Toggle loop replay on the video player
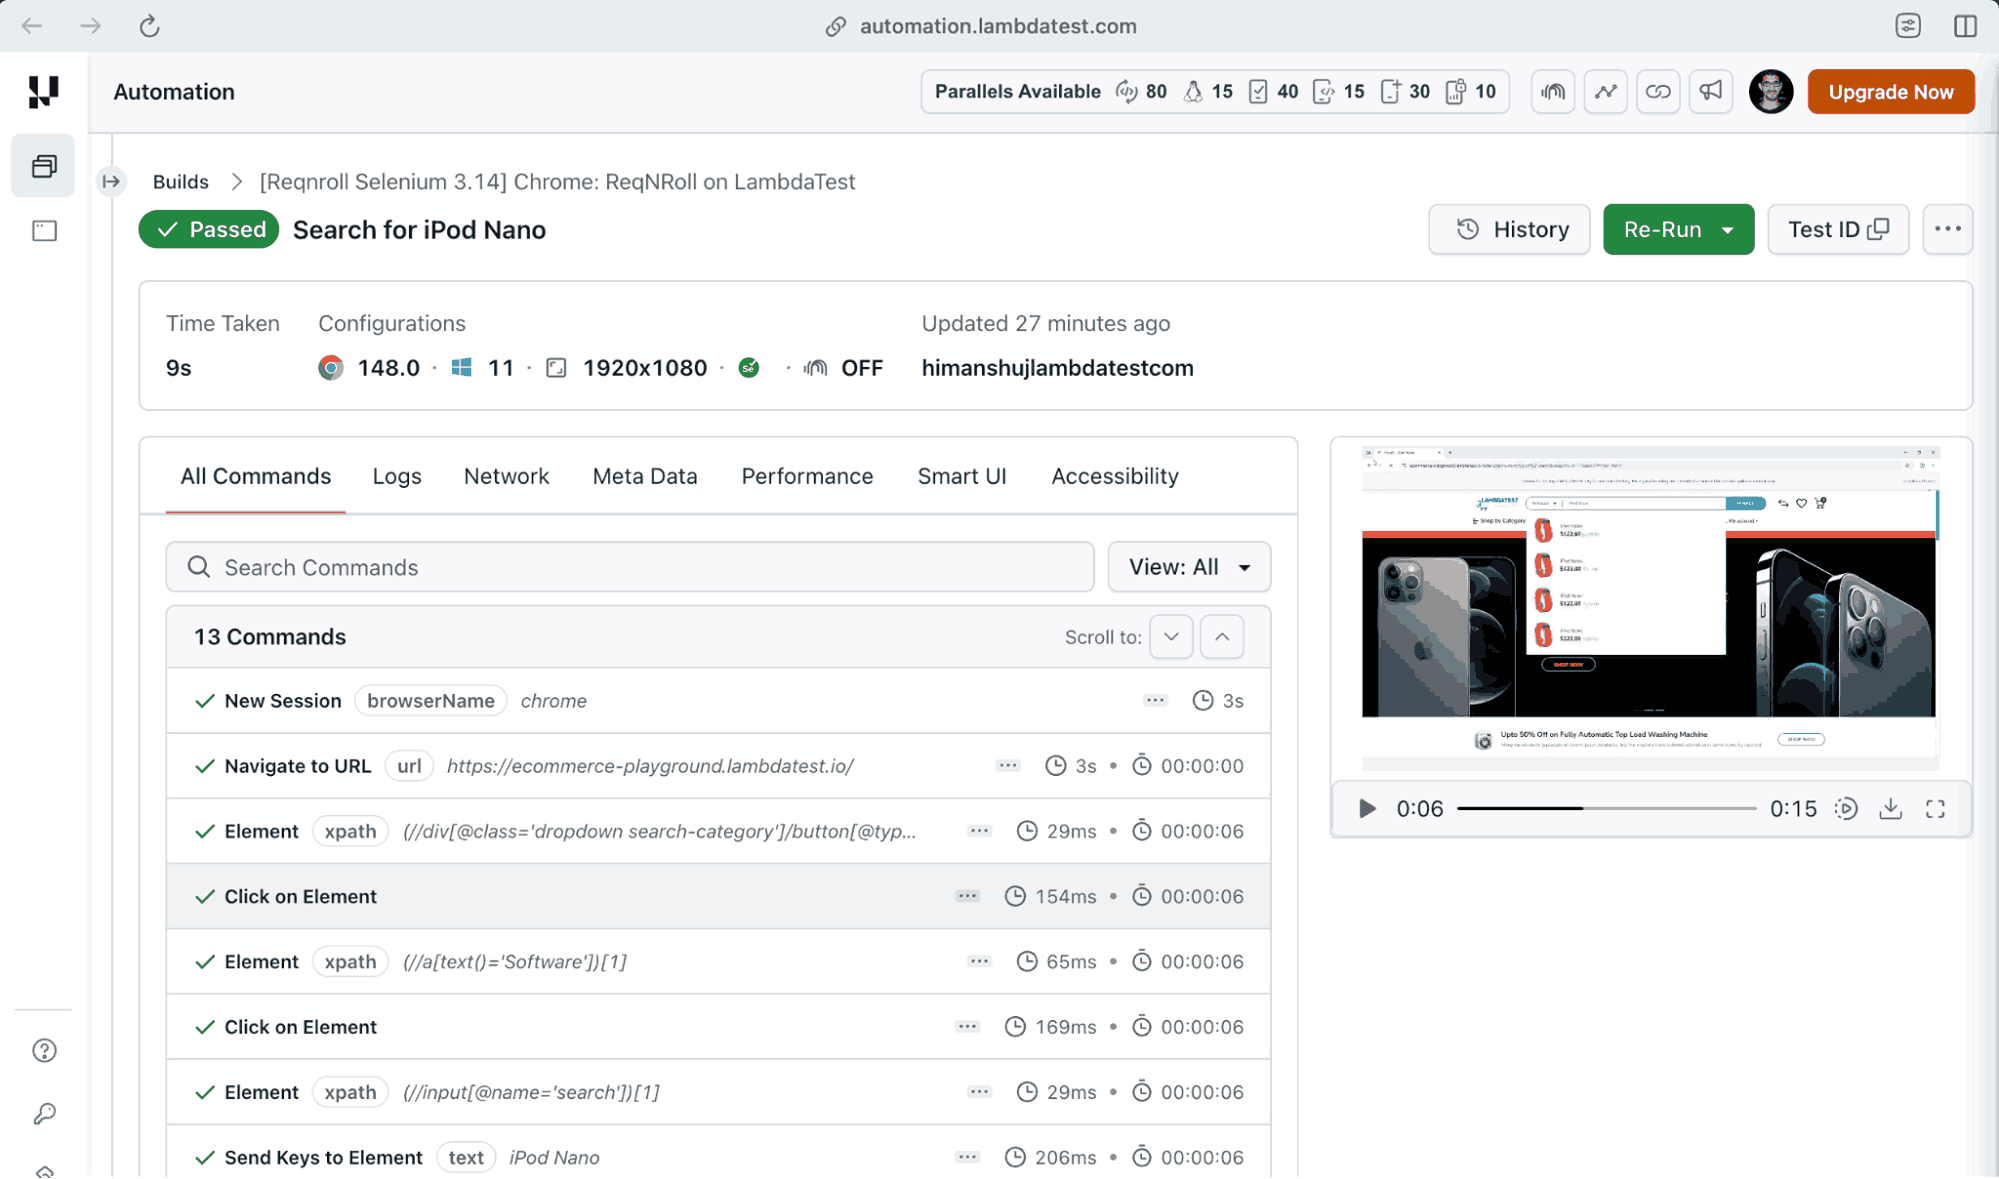This screenshot has height=1179, width=1999. click(x=1846, y=809)
